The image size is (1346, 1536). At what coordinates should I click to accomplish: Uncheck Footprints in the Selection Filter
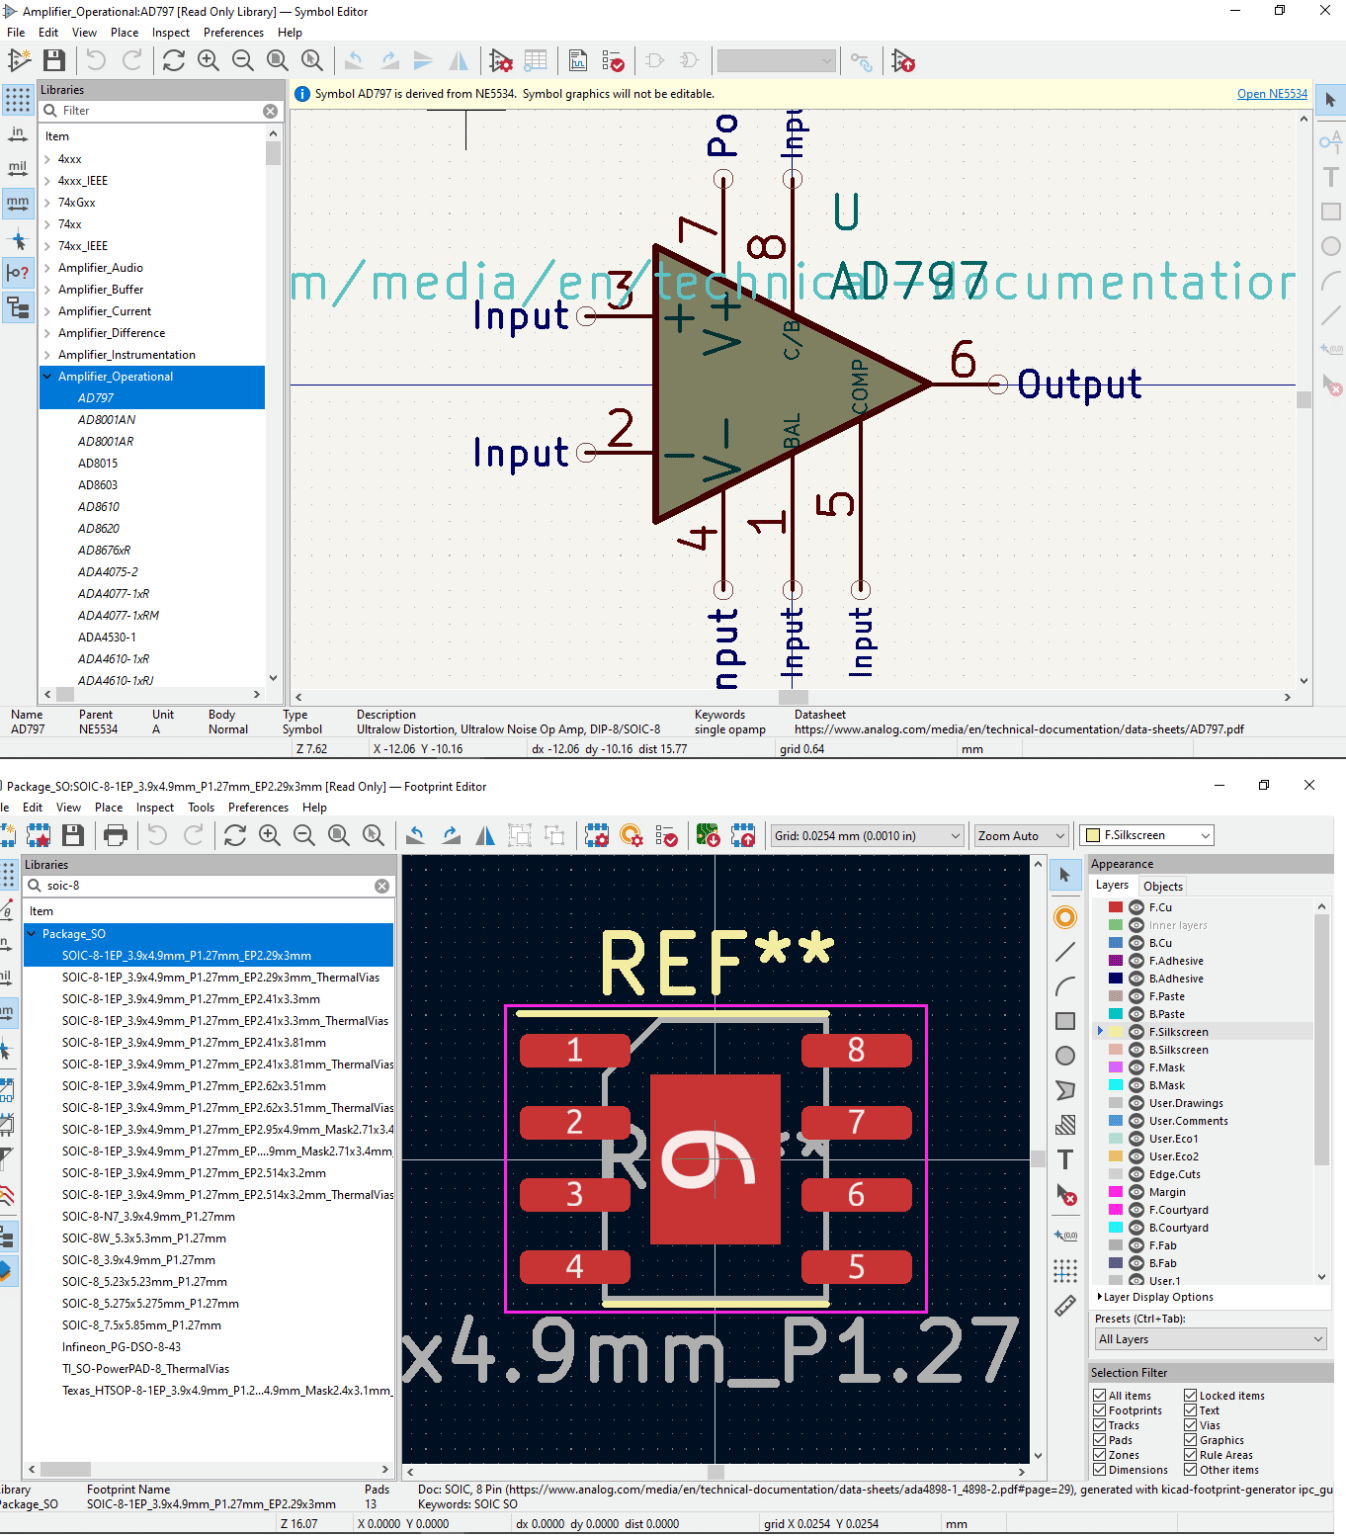(x=1100, y=1411)
